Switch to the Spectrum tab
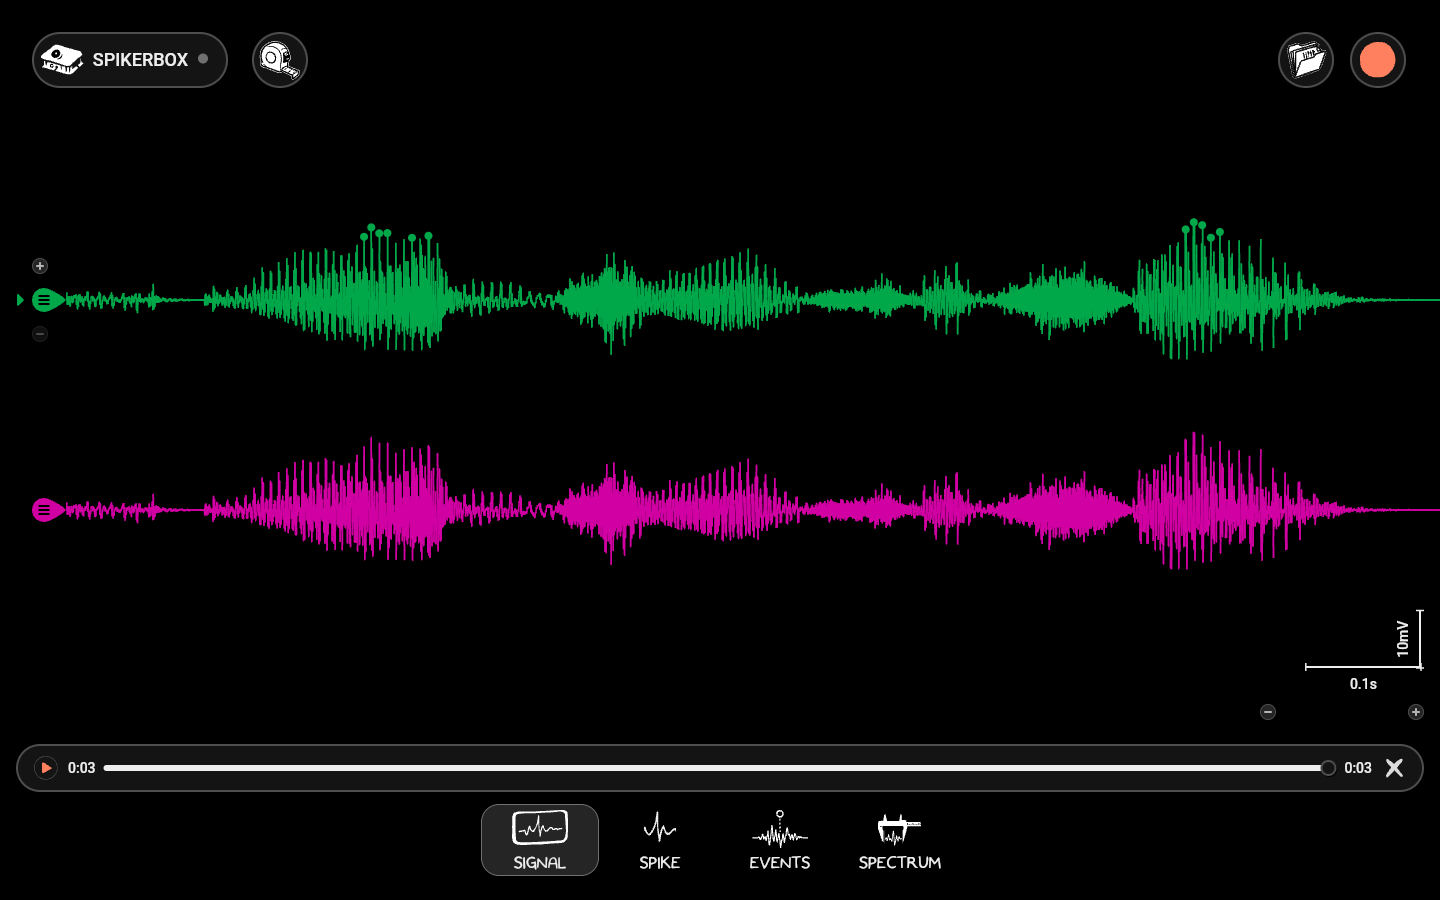1440x900 pixels. point(900,840)
